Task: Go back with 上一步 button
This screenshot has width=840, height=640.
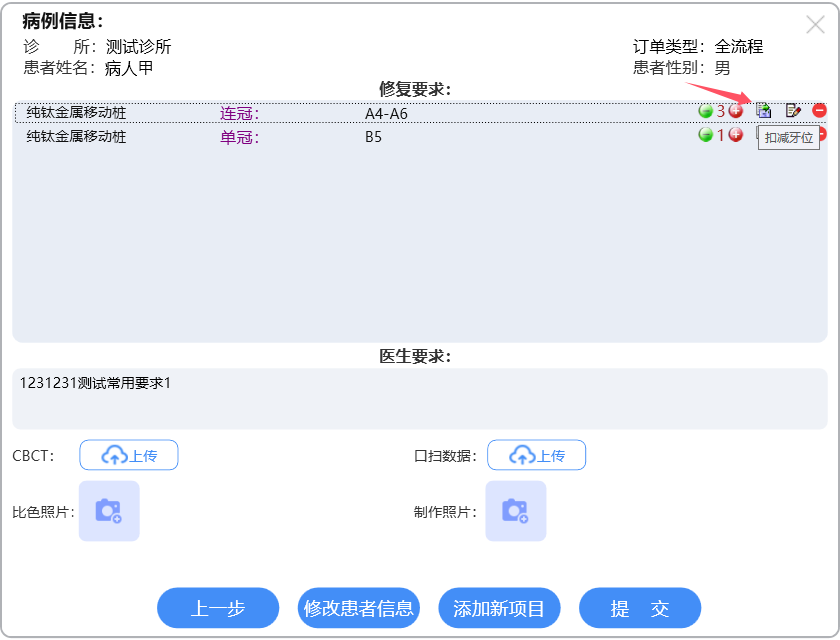Action: (x=218, y=608)
